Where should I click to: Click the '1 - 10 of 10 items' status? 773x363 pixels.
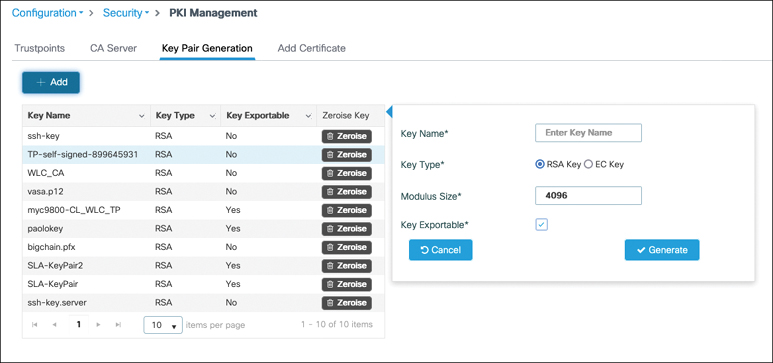[337, 325]
